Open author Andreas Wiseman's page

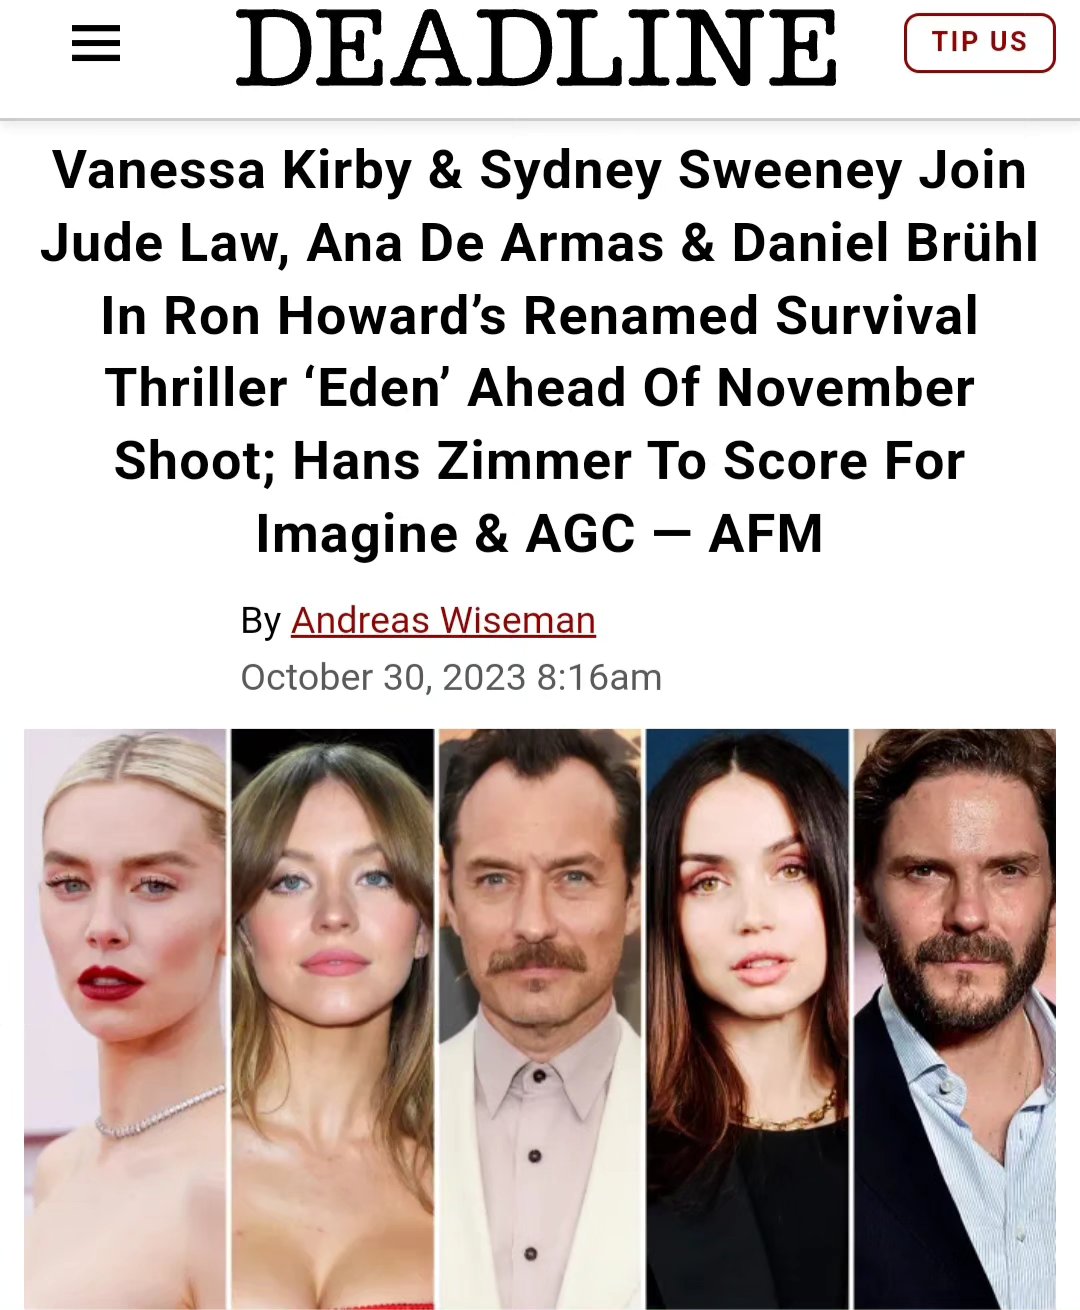(443, 621)
